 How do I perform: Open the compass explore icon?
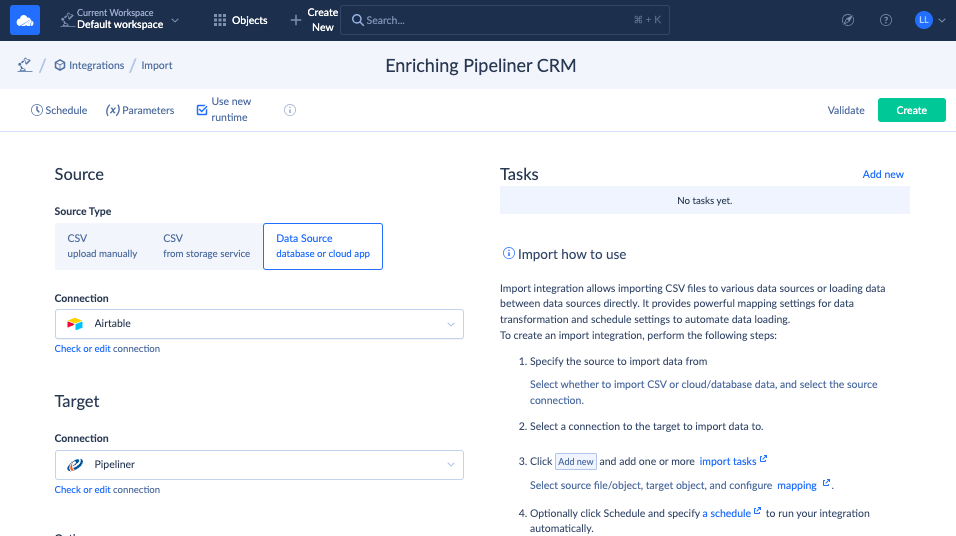[x=848, y=20]
